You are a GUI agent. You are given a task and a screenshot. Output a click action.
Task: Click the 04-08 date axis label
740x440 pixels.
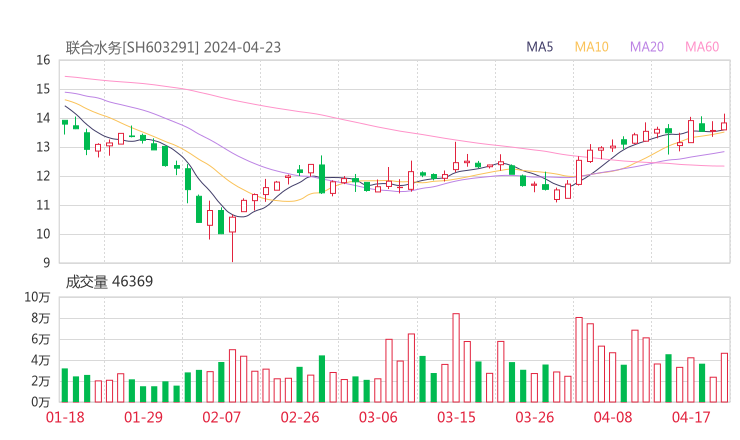tap(613, 417)
